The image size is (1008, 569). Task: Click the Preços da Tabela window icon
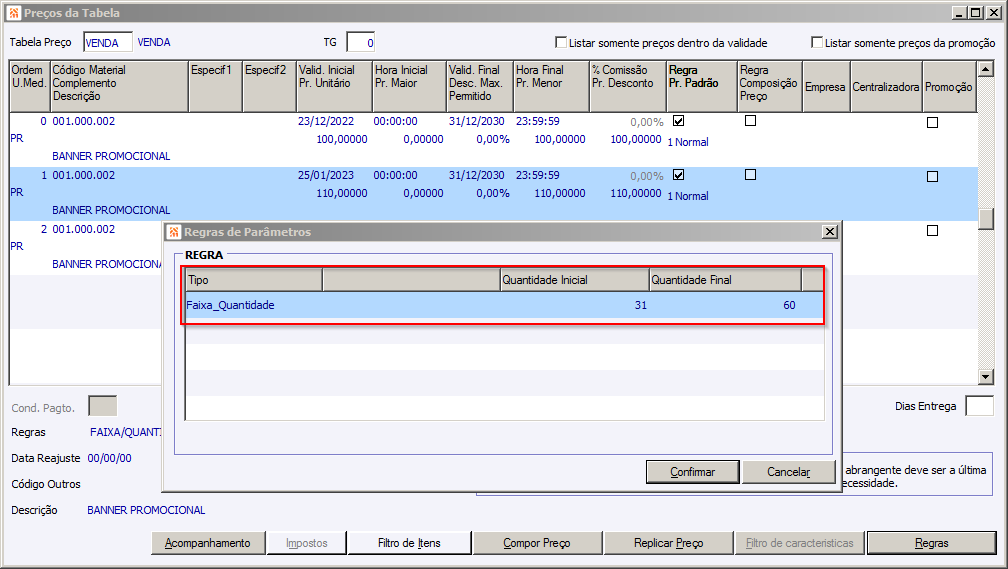12,12
